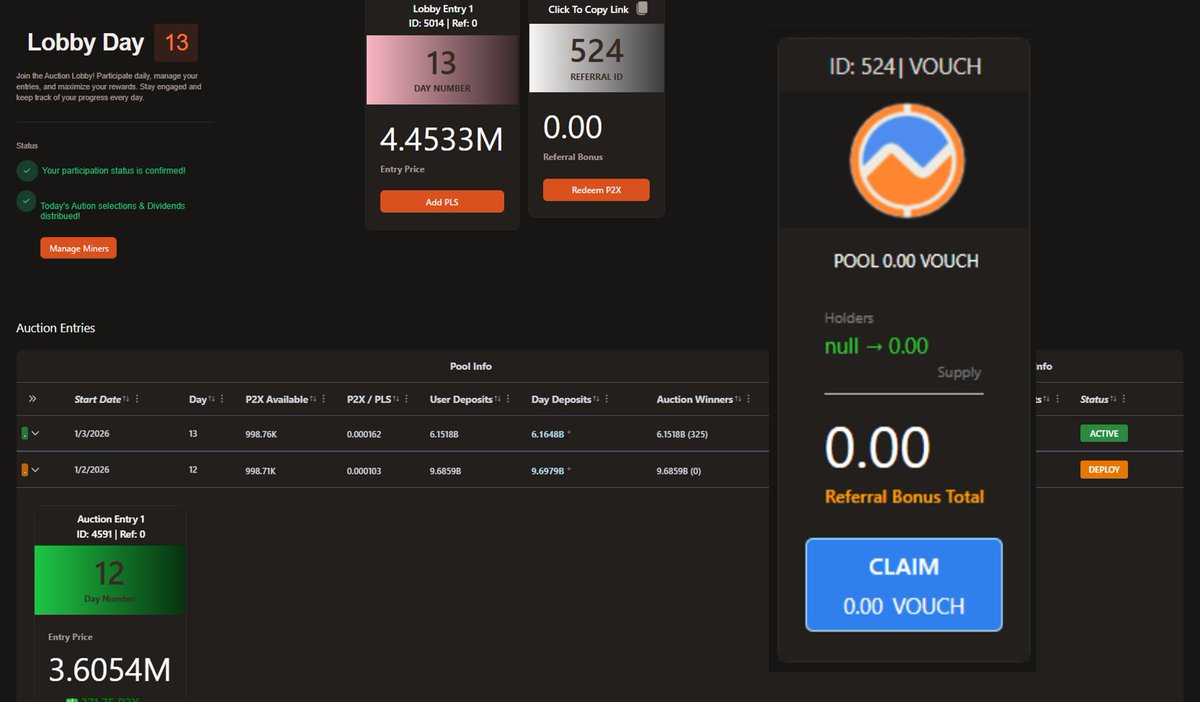The image size is (1200, 702).
Task: Open Day Deposits column options menu
Action: (609, 399)
